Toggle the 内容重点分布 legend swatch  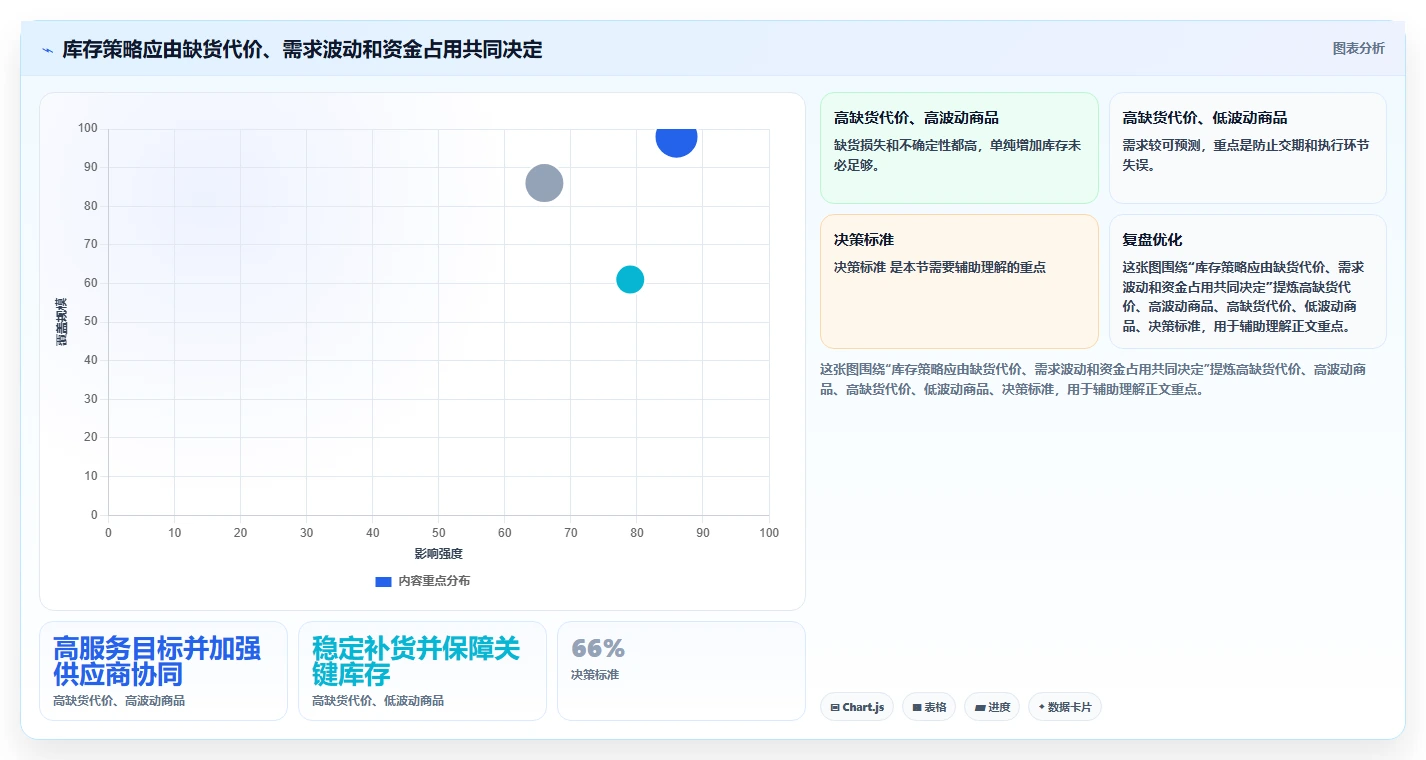(x=383, y=581)
